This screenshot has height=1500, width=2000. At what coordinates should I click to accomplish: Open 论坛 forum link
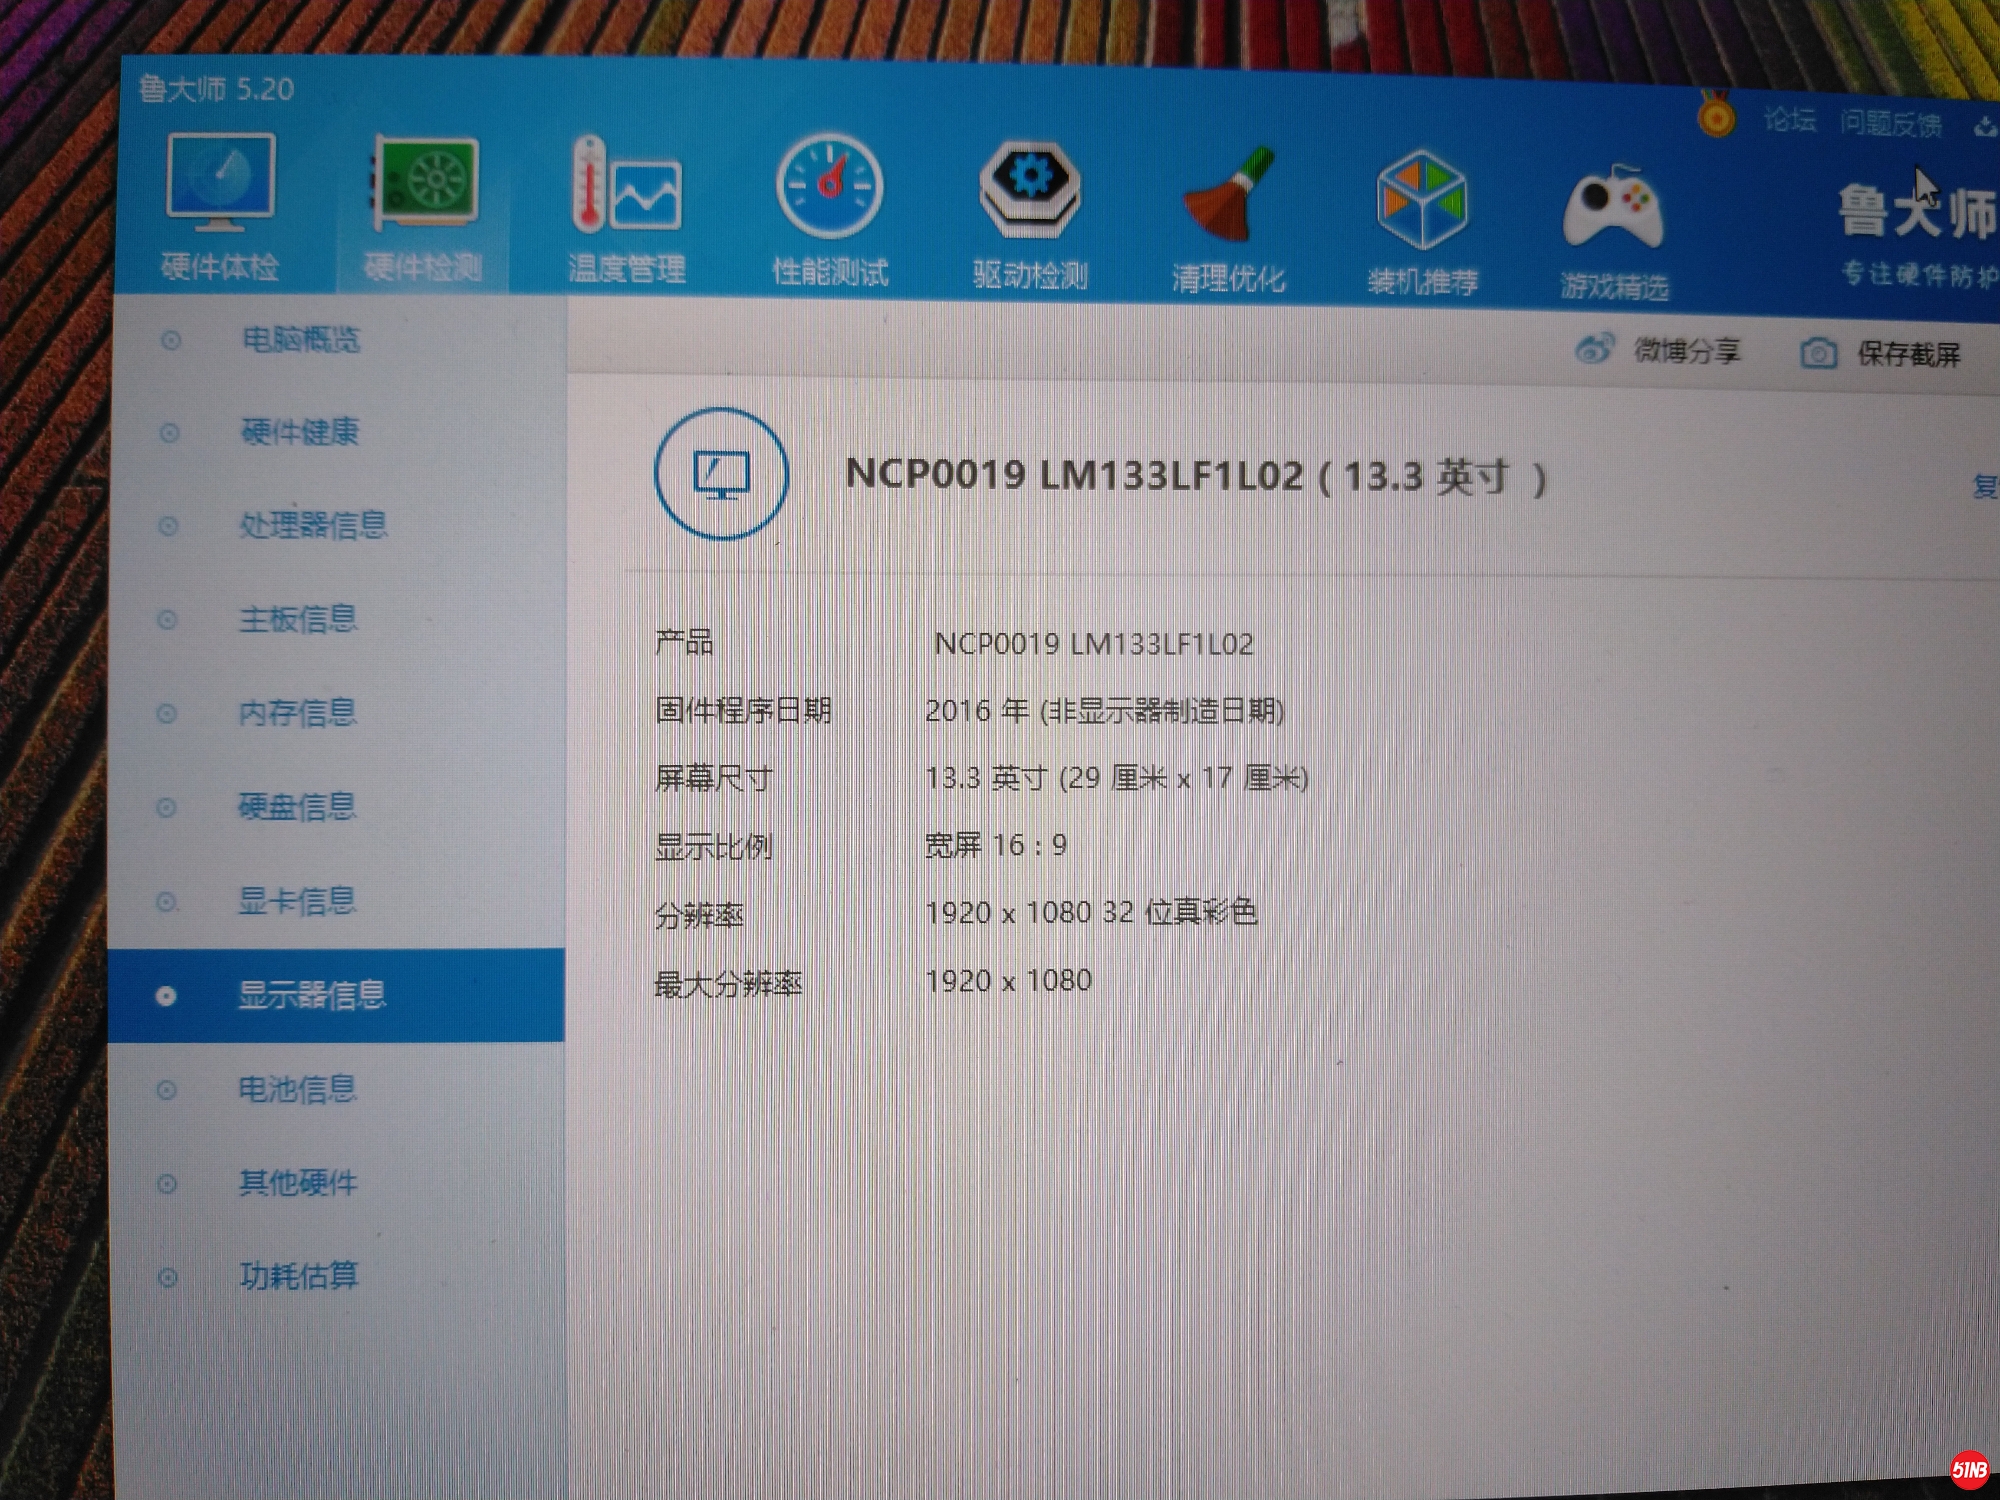click(1790, 120)
